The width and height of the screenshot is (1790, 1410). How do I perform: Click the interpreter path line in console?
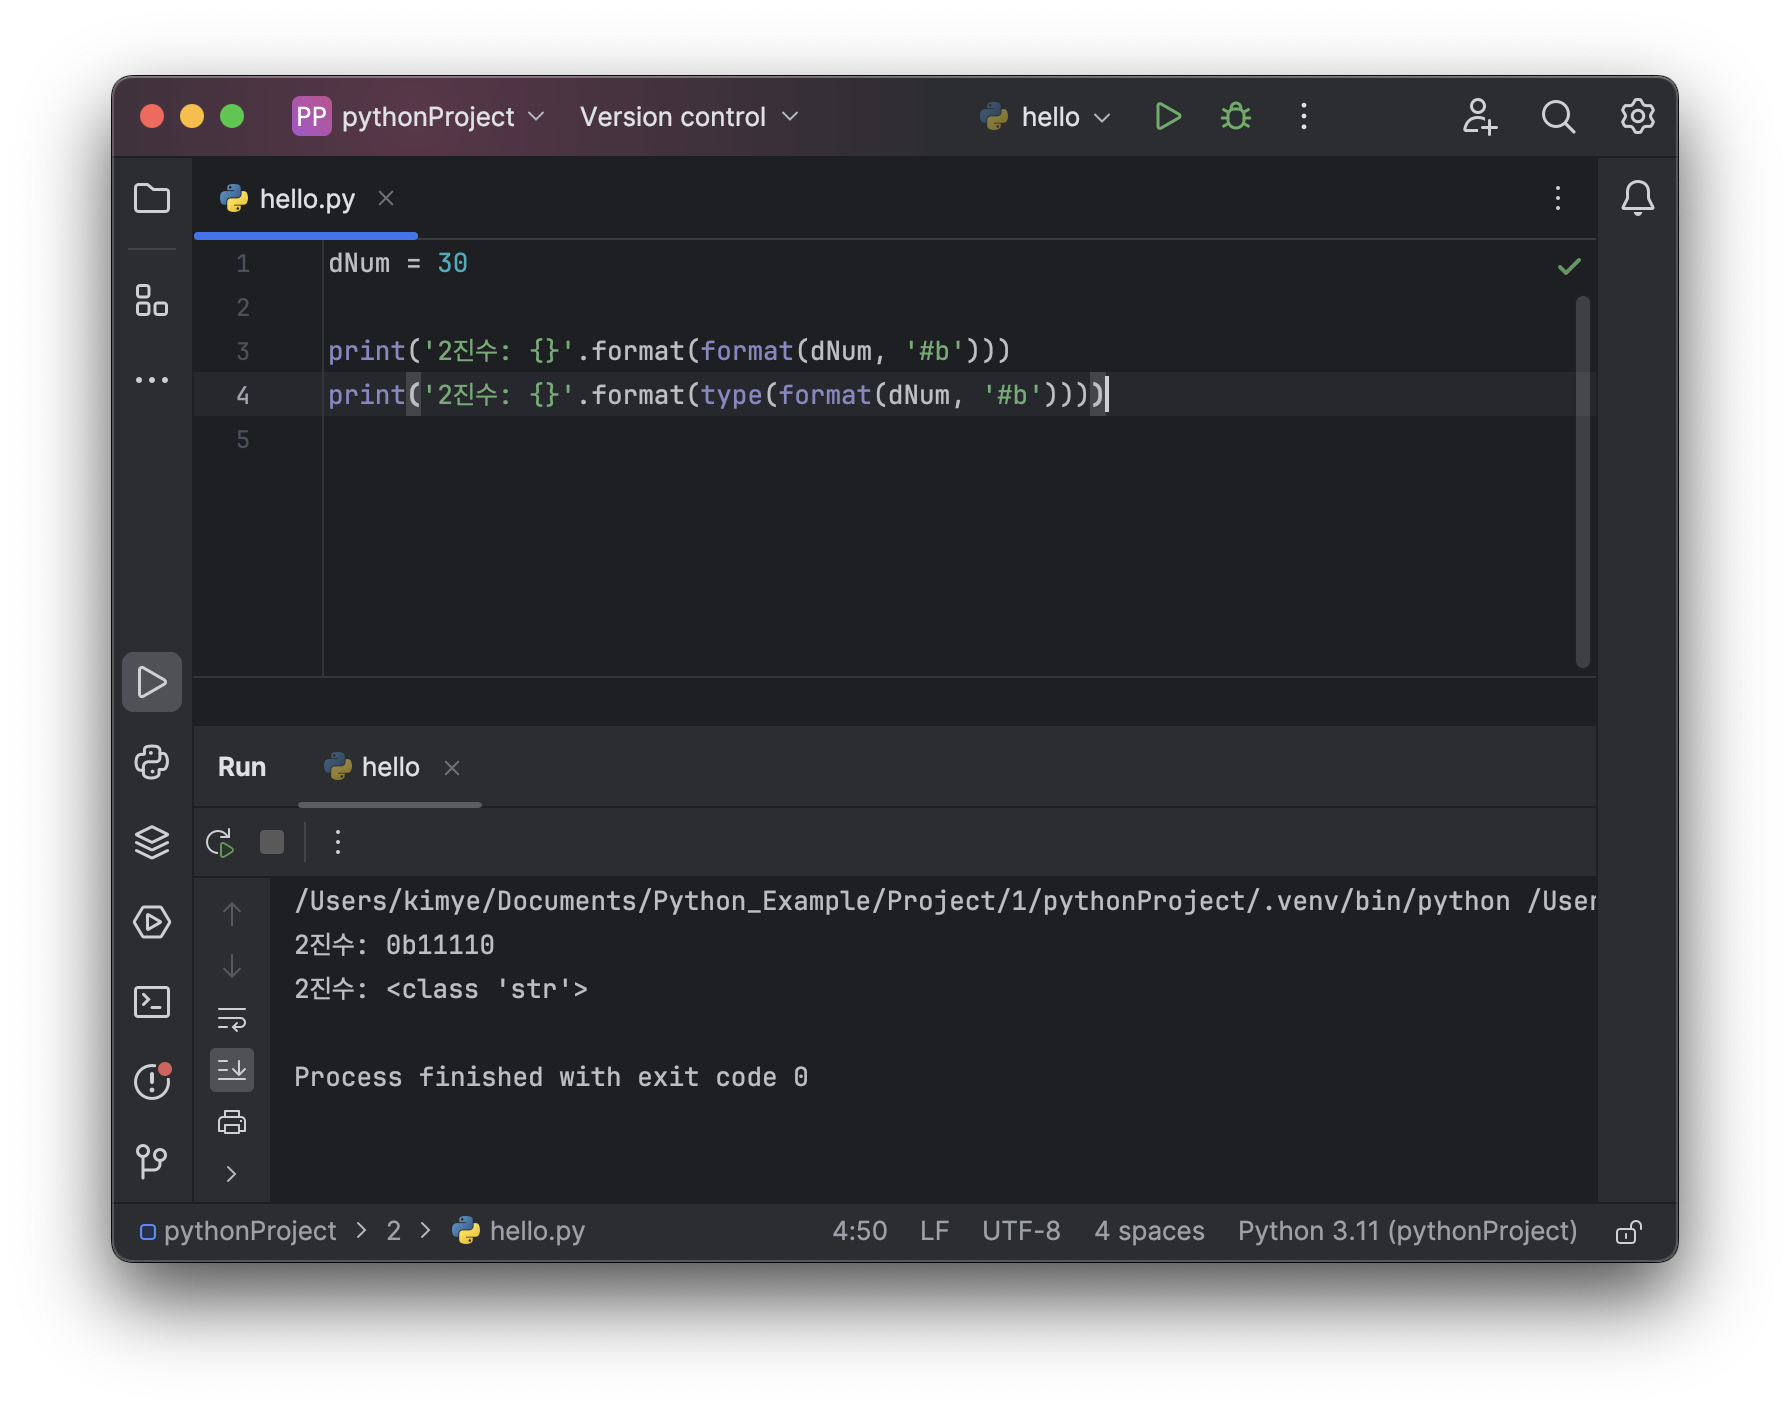coord(944,901)
